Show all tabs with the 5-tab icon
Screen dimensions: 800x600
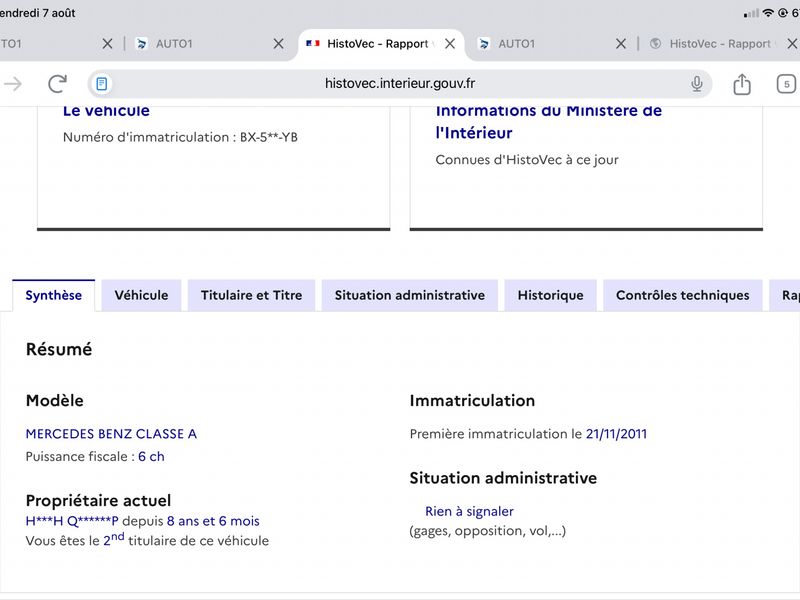pos(786,84)
